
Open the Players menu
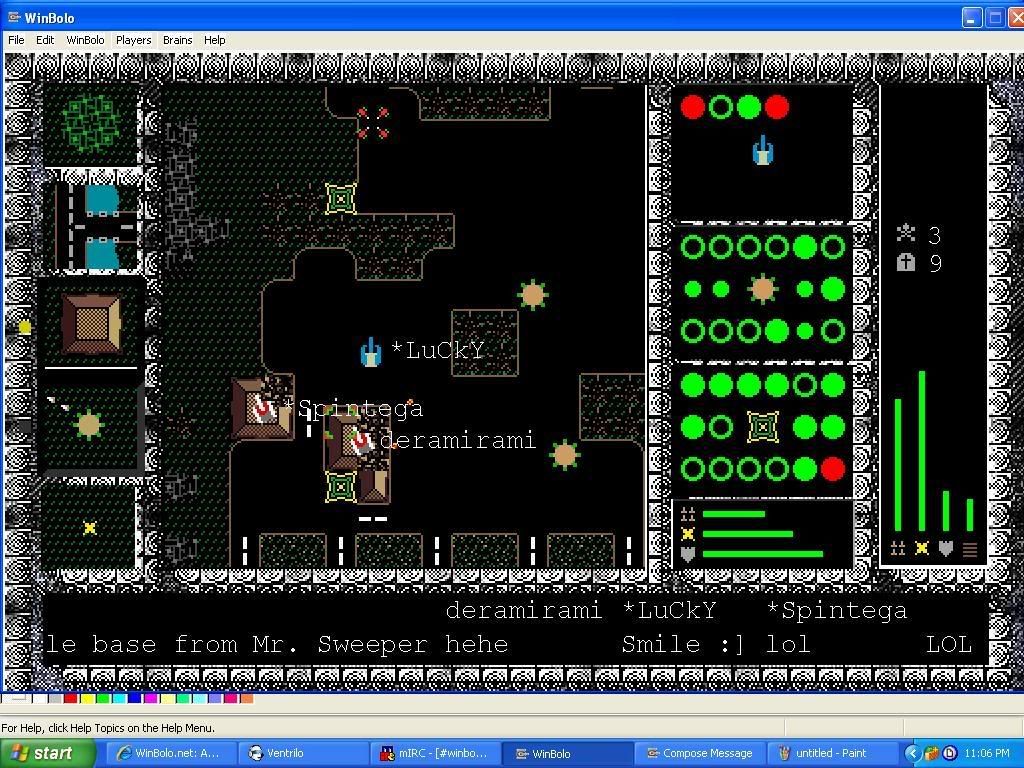[133, 40]
